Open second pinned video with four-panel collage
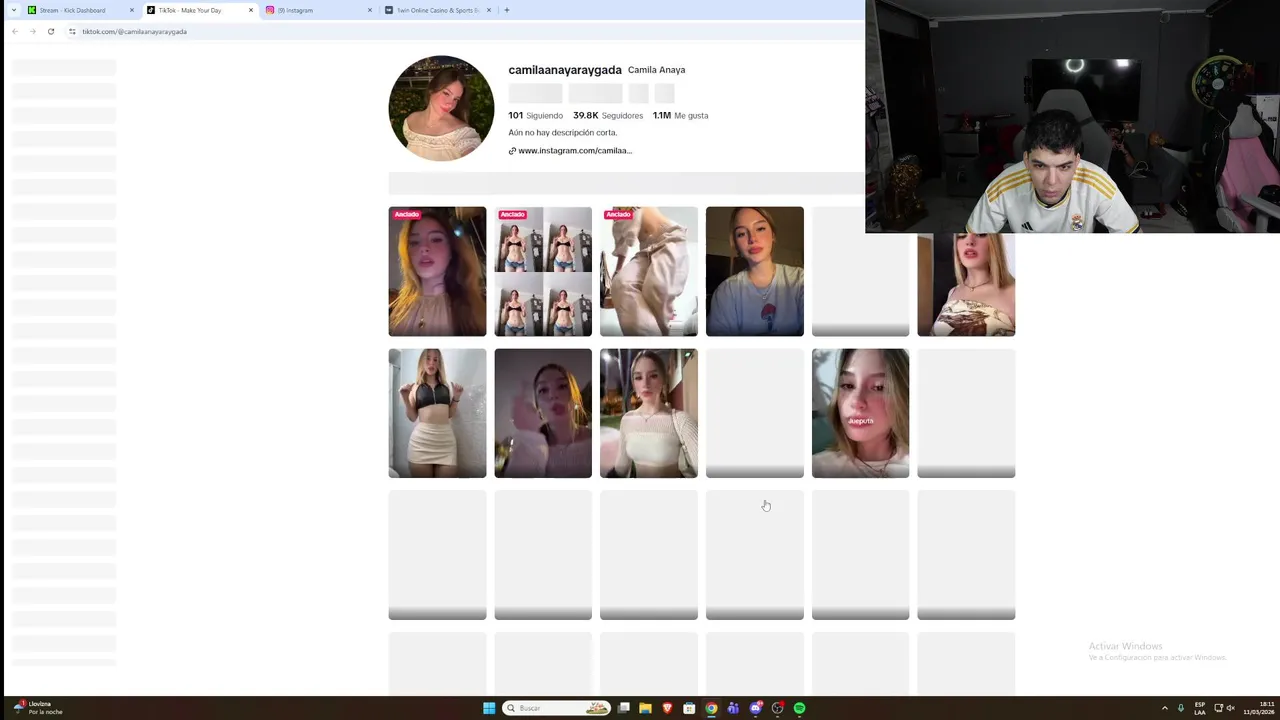1280x720 pixels. click(x=543, y=271)
